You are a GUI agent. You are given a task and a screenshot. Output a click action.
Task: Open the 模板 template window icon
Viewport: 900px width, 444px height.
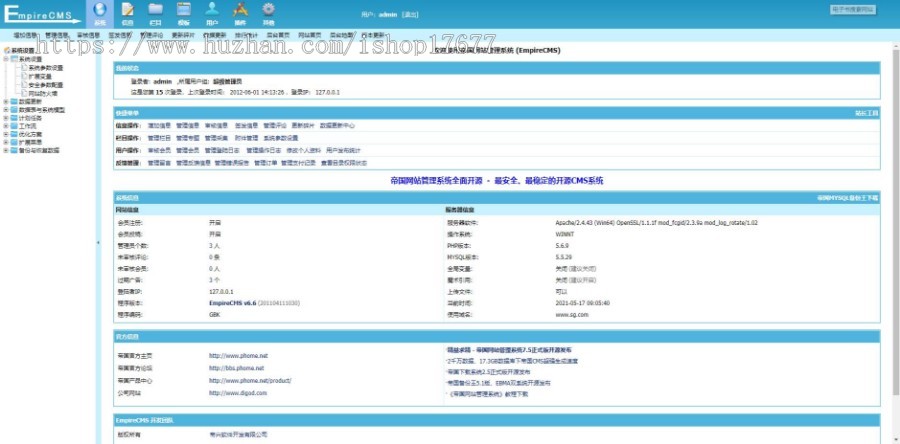(184, 11)
